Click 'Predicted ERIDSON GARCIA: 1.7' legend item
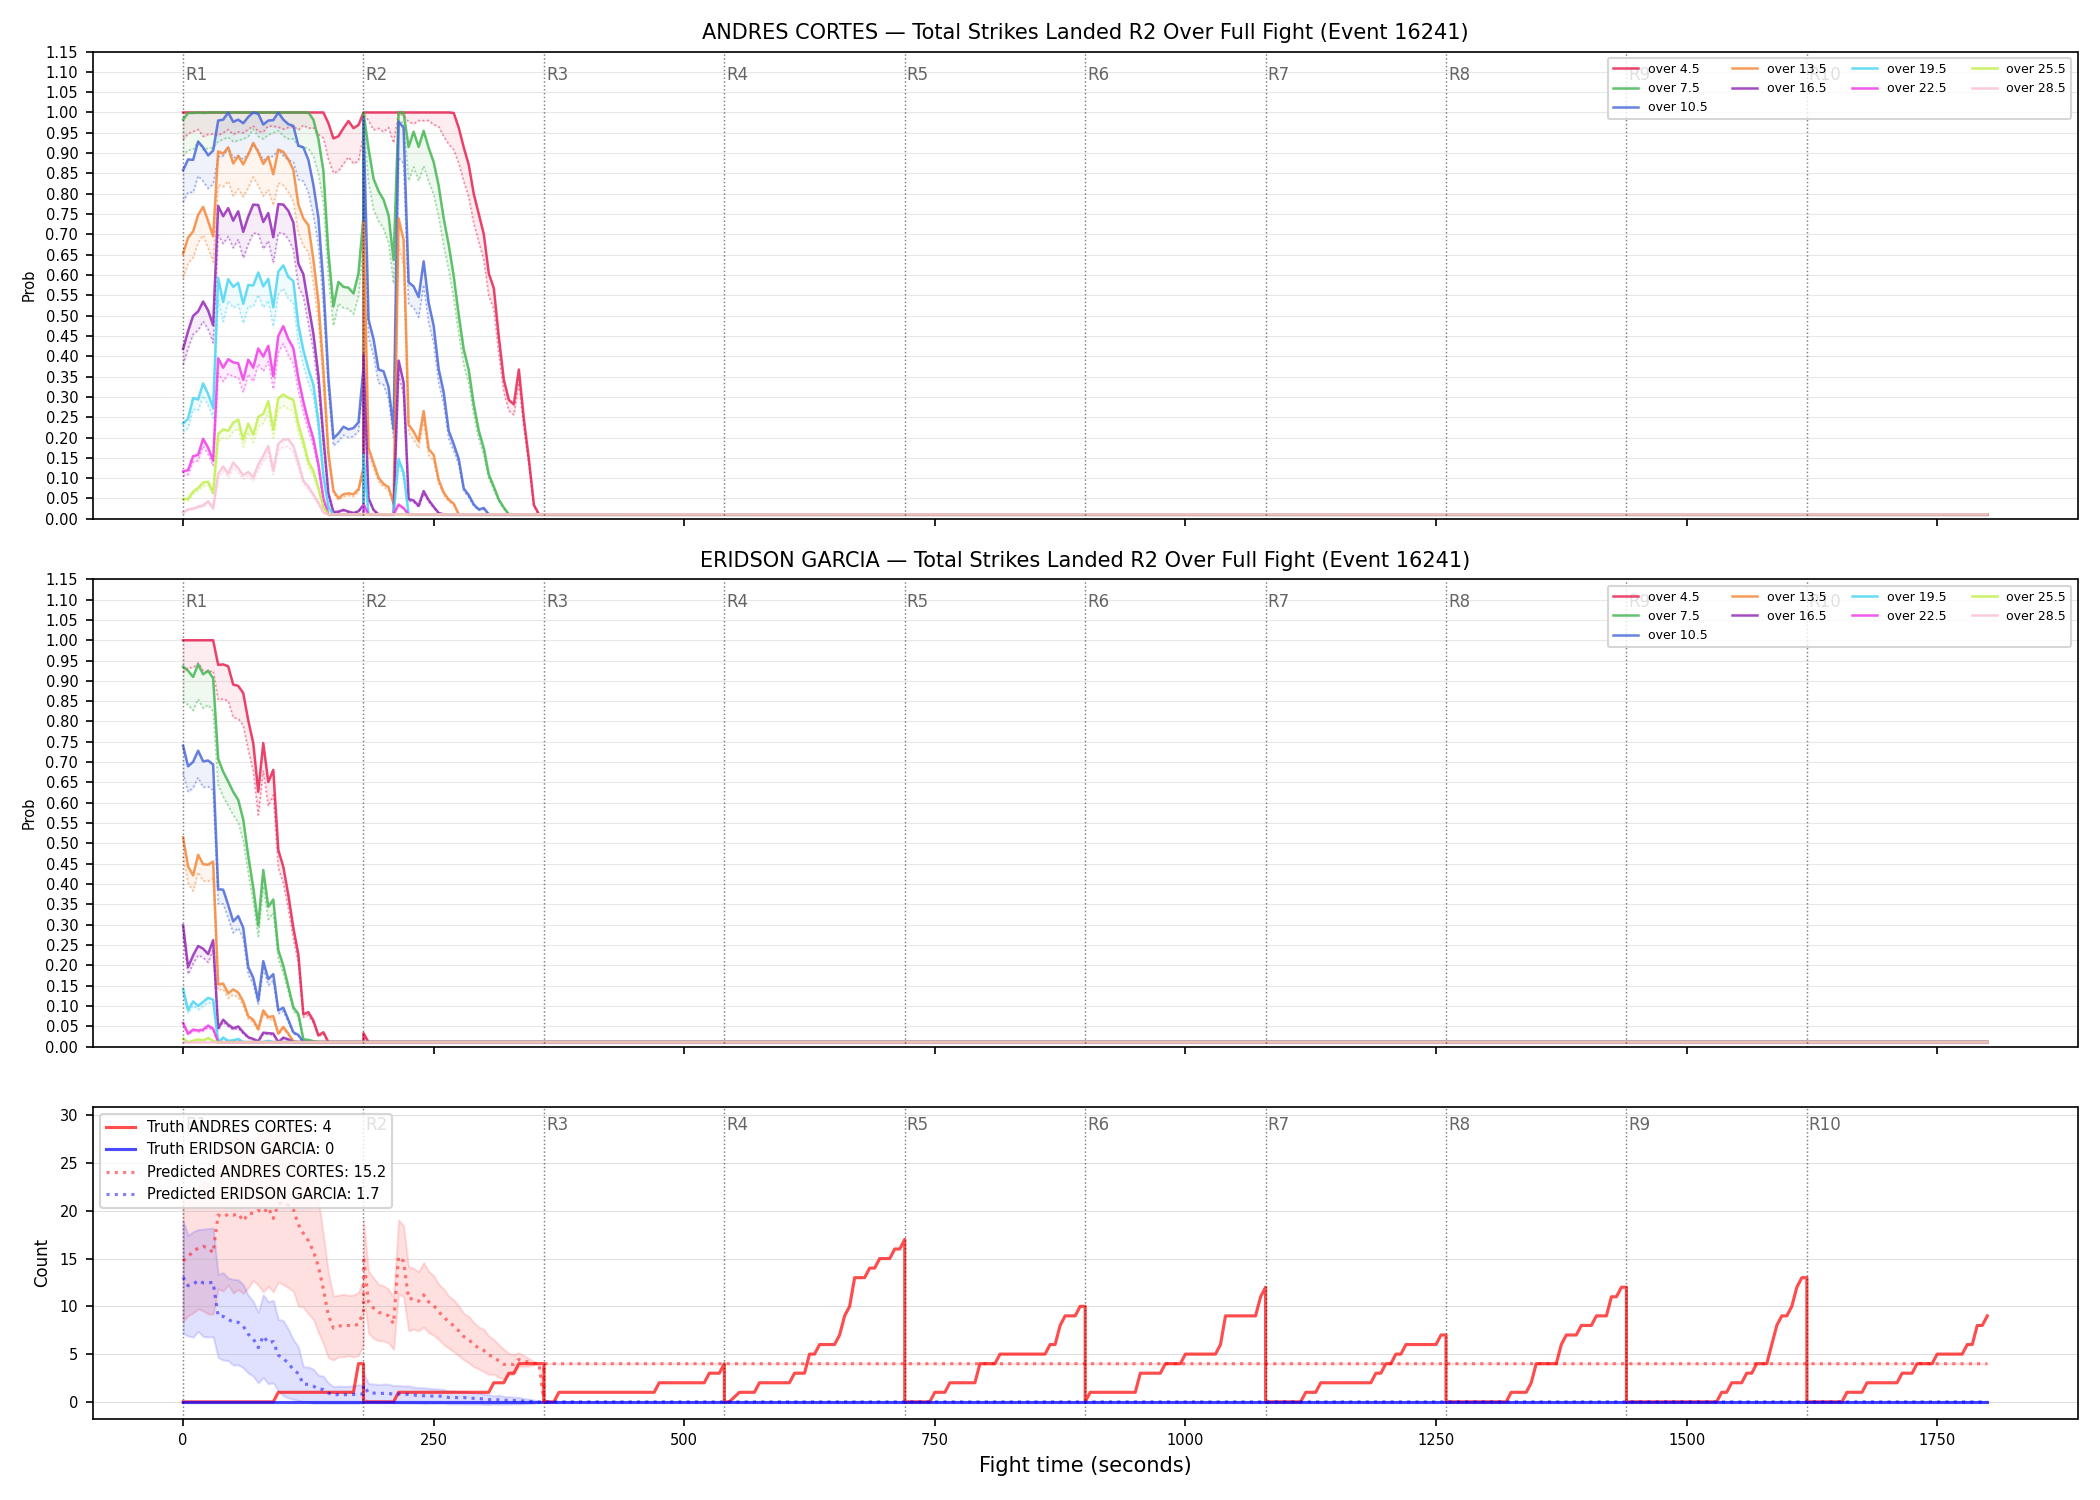This screenshot has width=2100, height=1500. tap(241, 1194)
